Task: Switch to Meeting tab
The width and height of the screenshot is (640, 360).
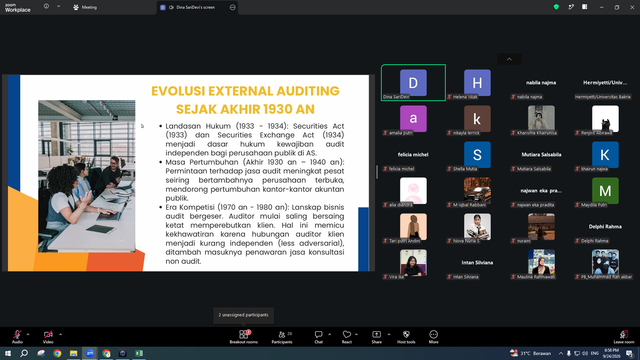Action: point(85,7)
